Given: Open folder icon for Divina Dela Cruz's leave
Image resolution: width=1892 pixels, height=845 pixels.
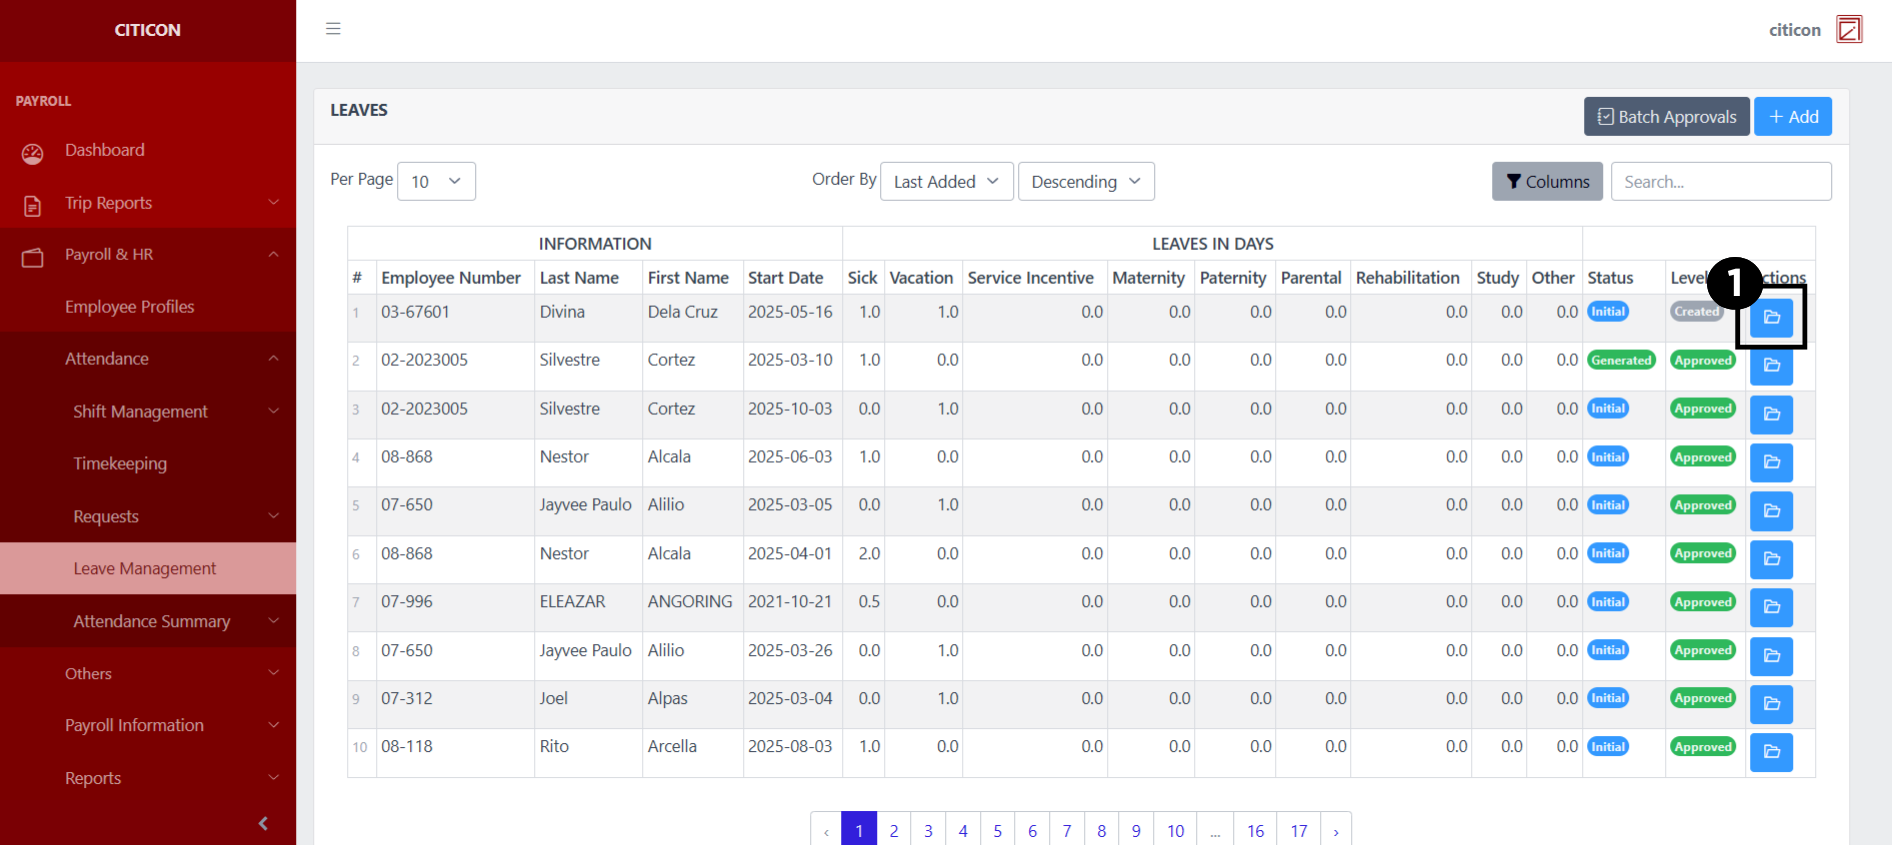Looking at the screenshot, I should tap(1771, 317).
